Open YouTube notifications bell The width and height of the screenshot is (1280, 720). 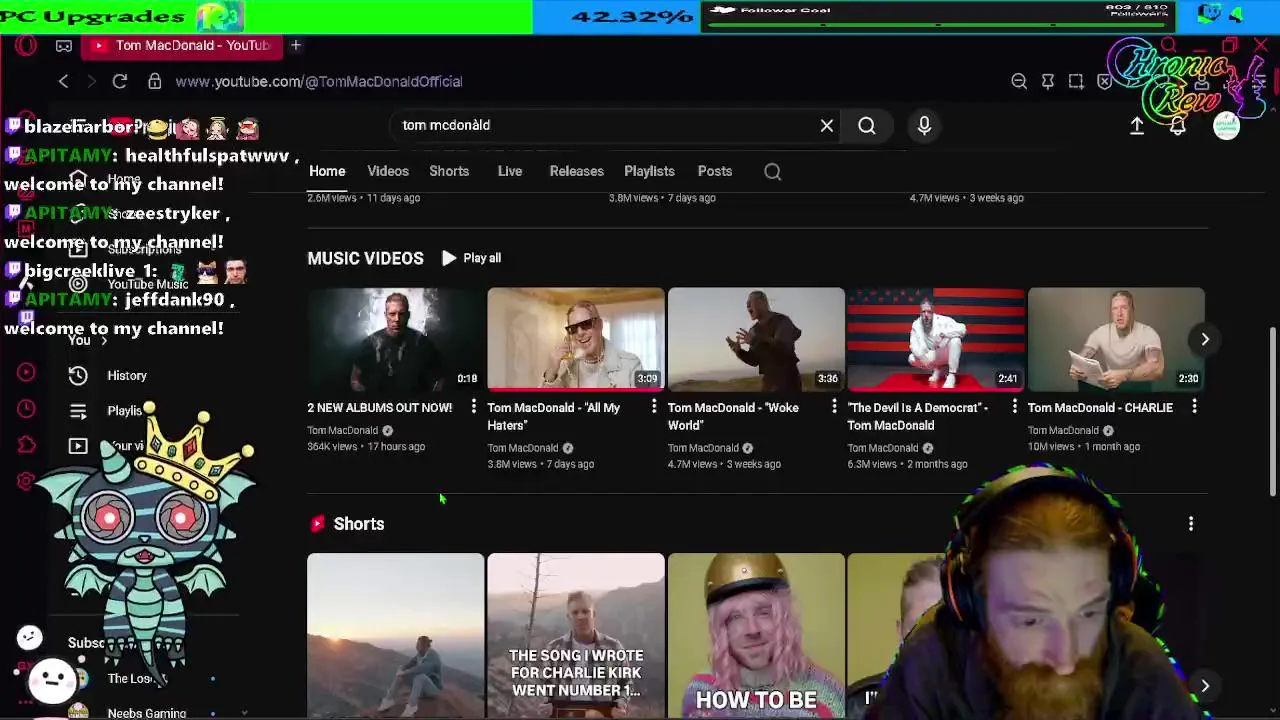(1178, 125)
